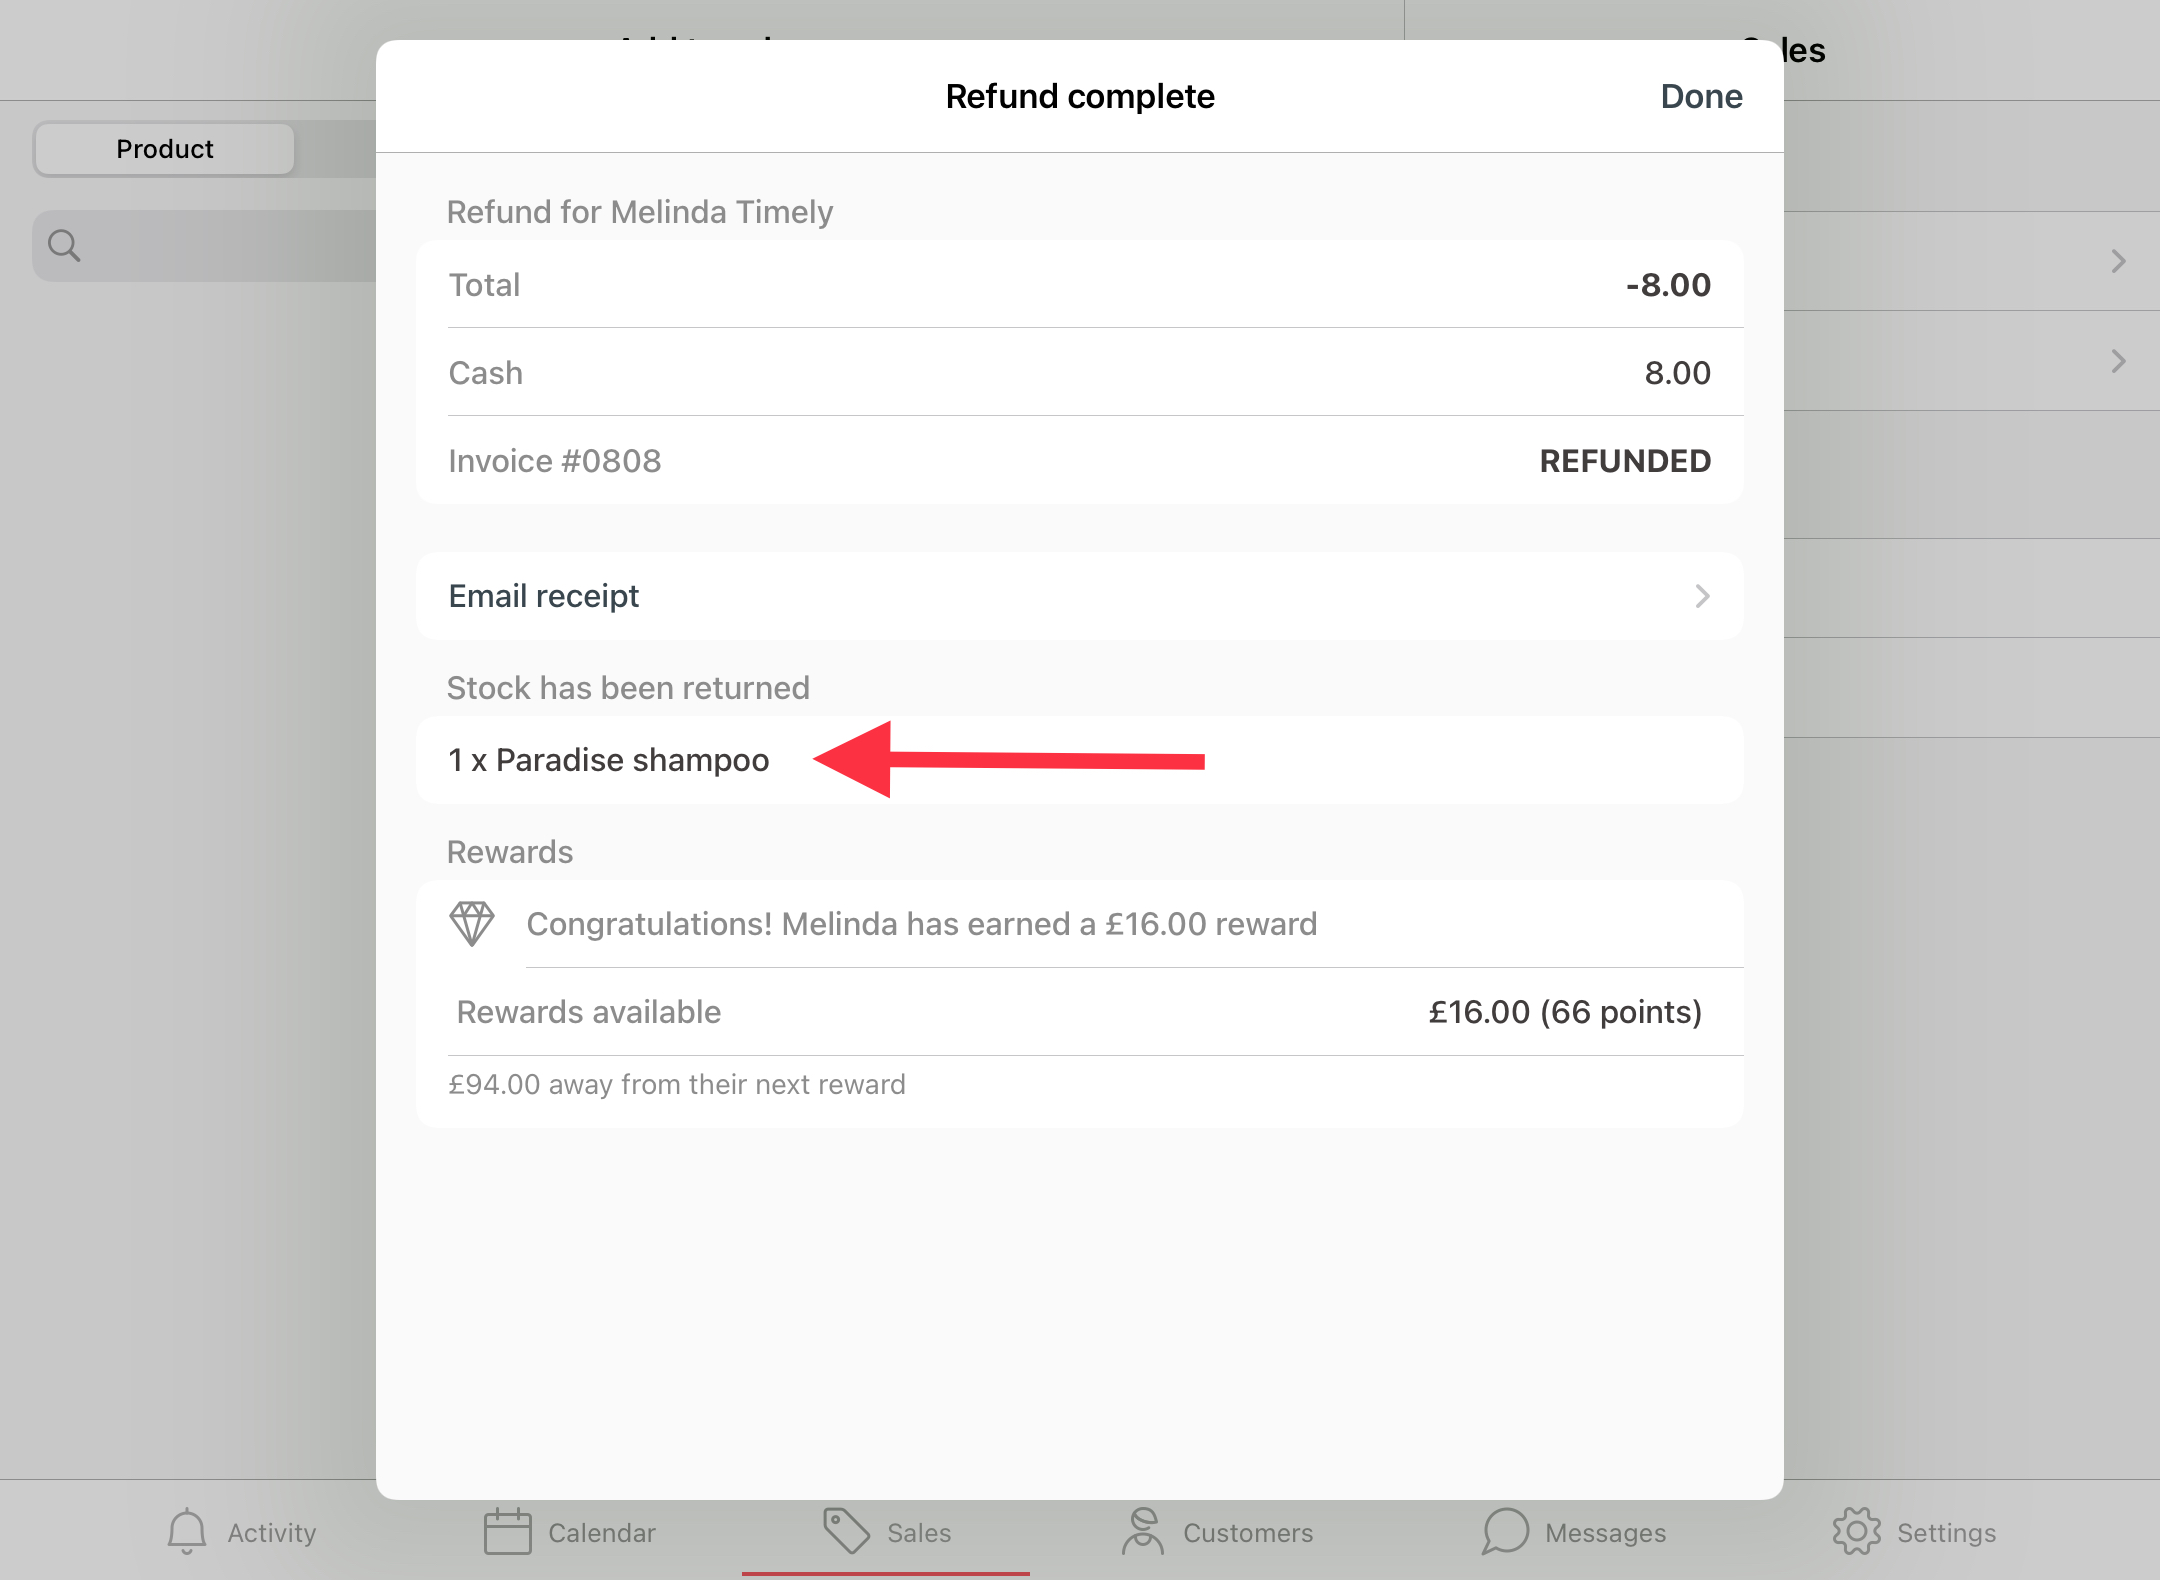Tap Done to close refund dialog
Screen dimensions: 2160x1580
[x=1701, y=96]
